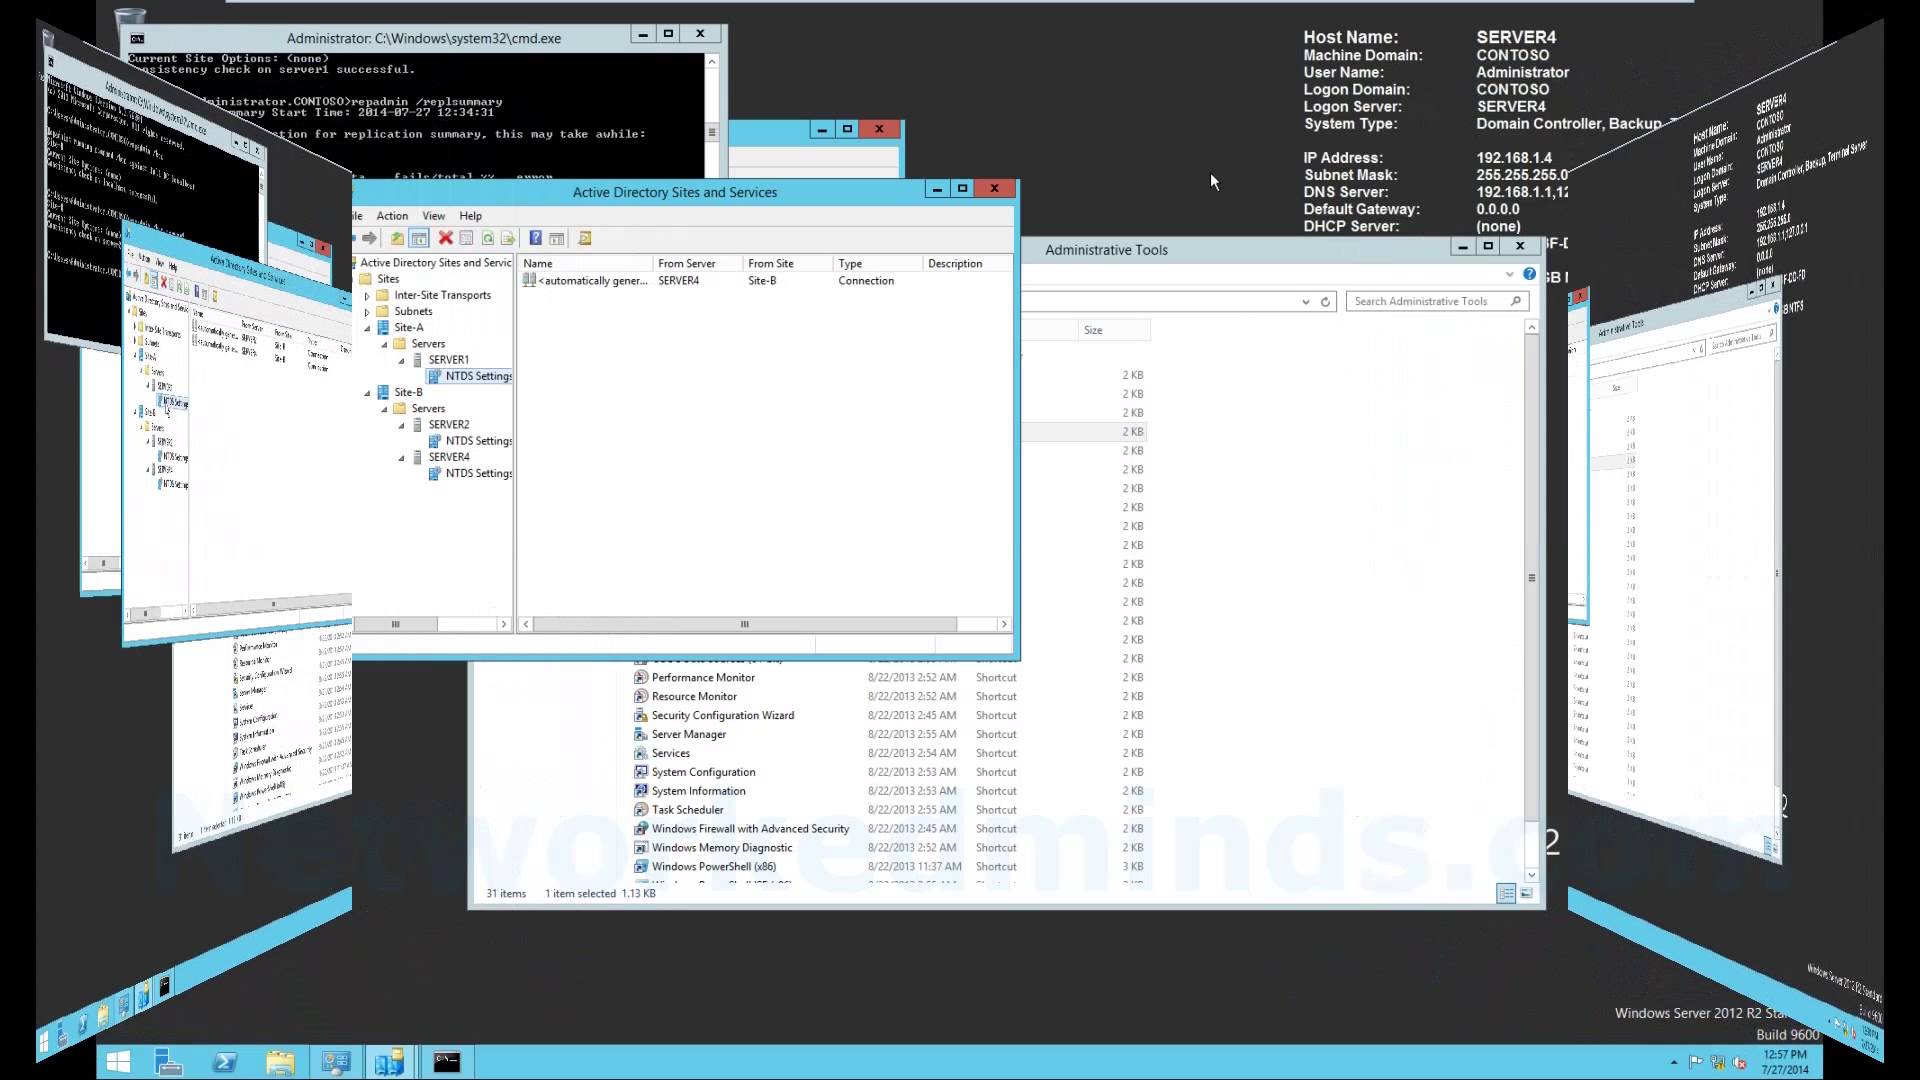
Task: Sort by the From Site column header
Action: click(x=788, y=264)
